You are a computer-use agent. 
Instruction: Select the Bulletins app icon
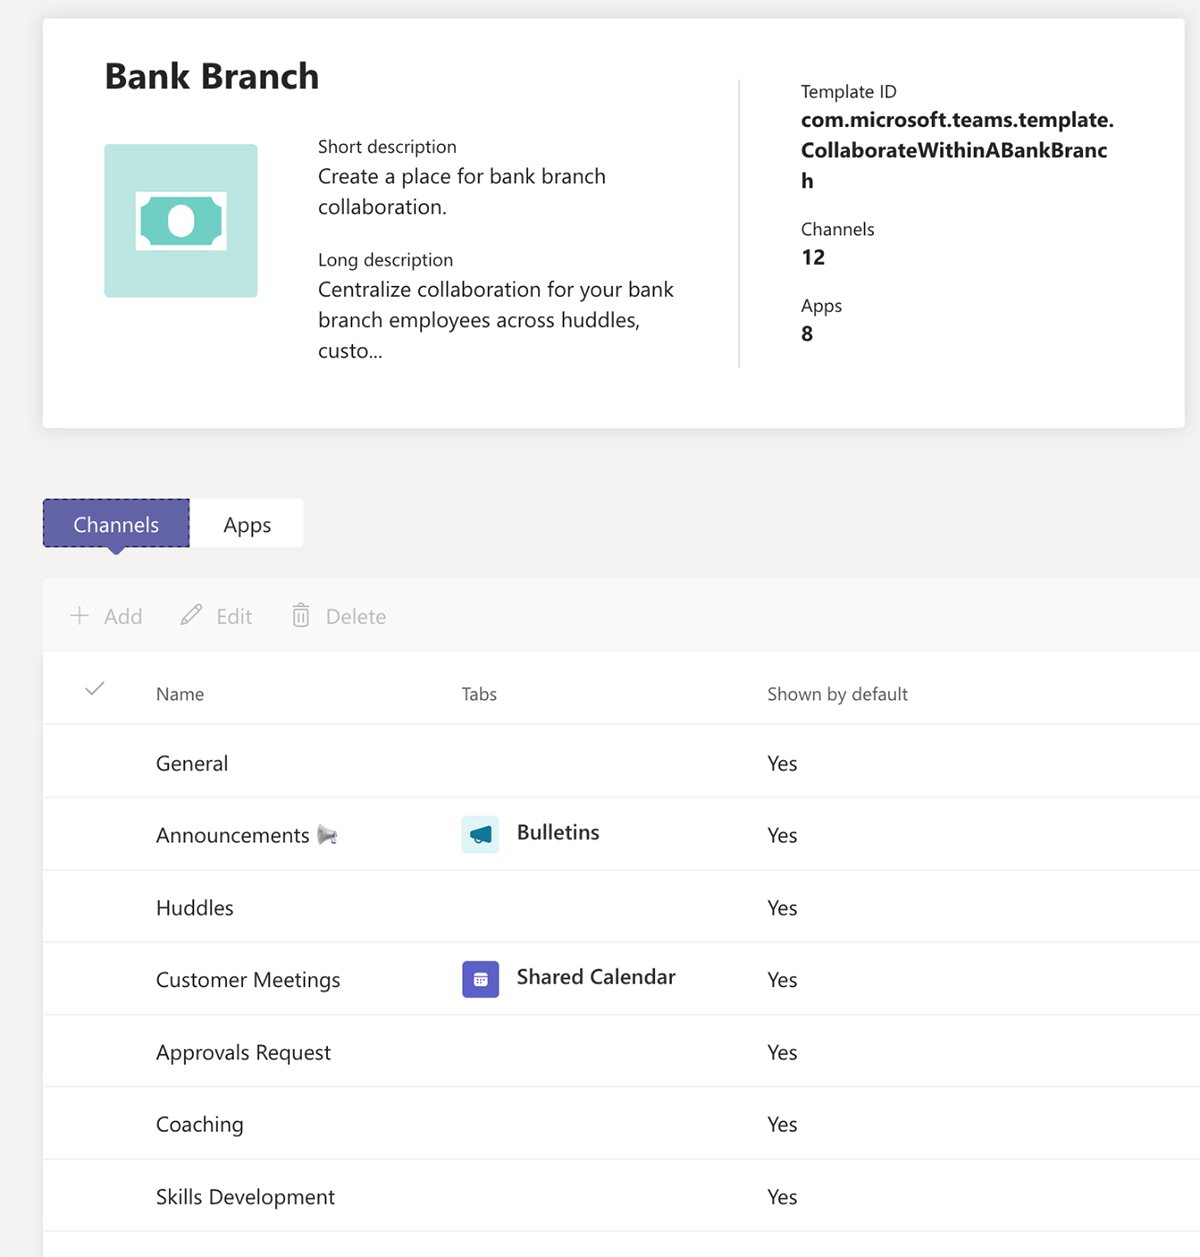(x=480, y=834)
